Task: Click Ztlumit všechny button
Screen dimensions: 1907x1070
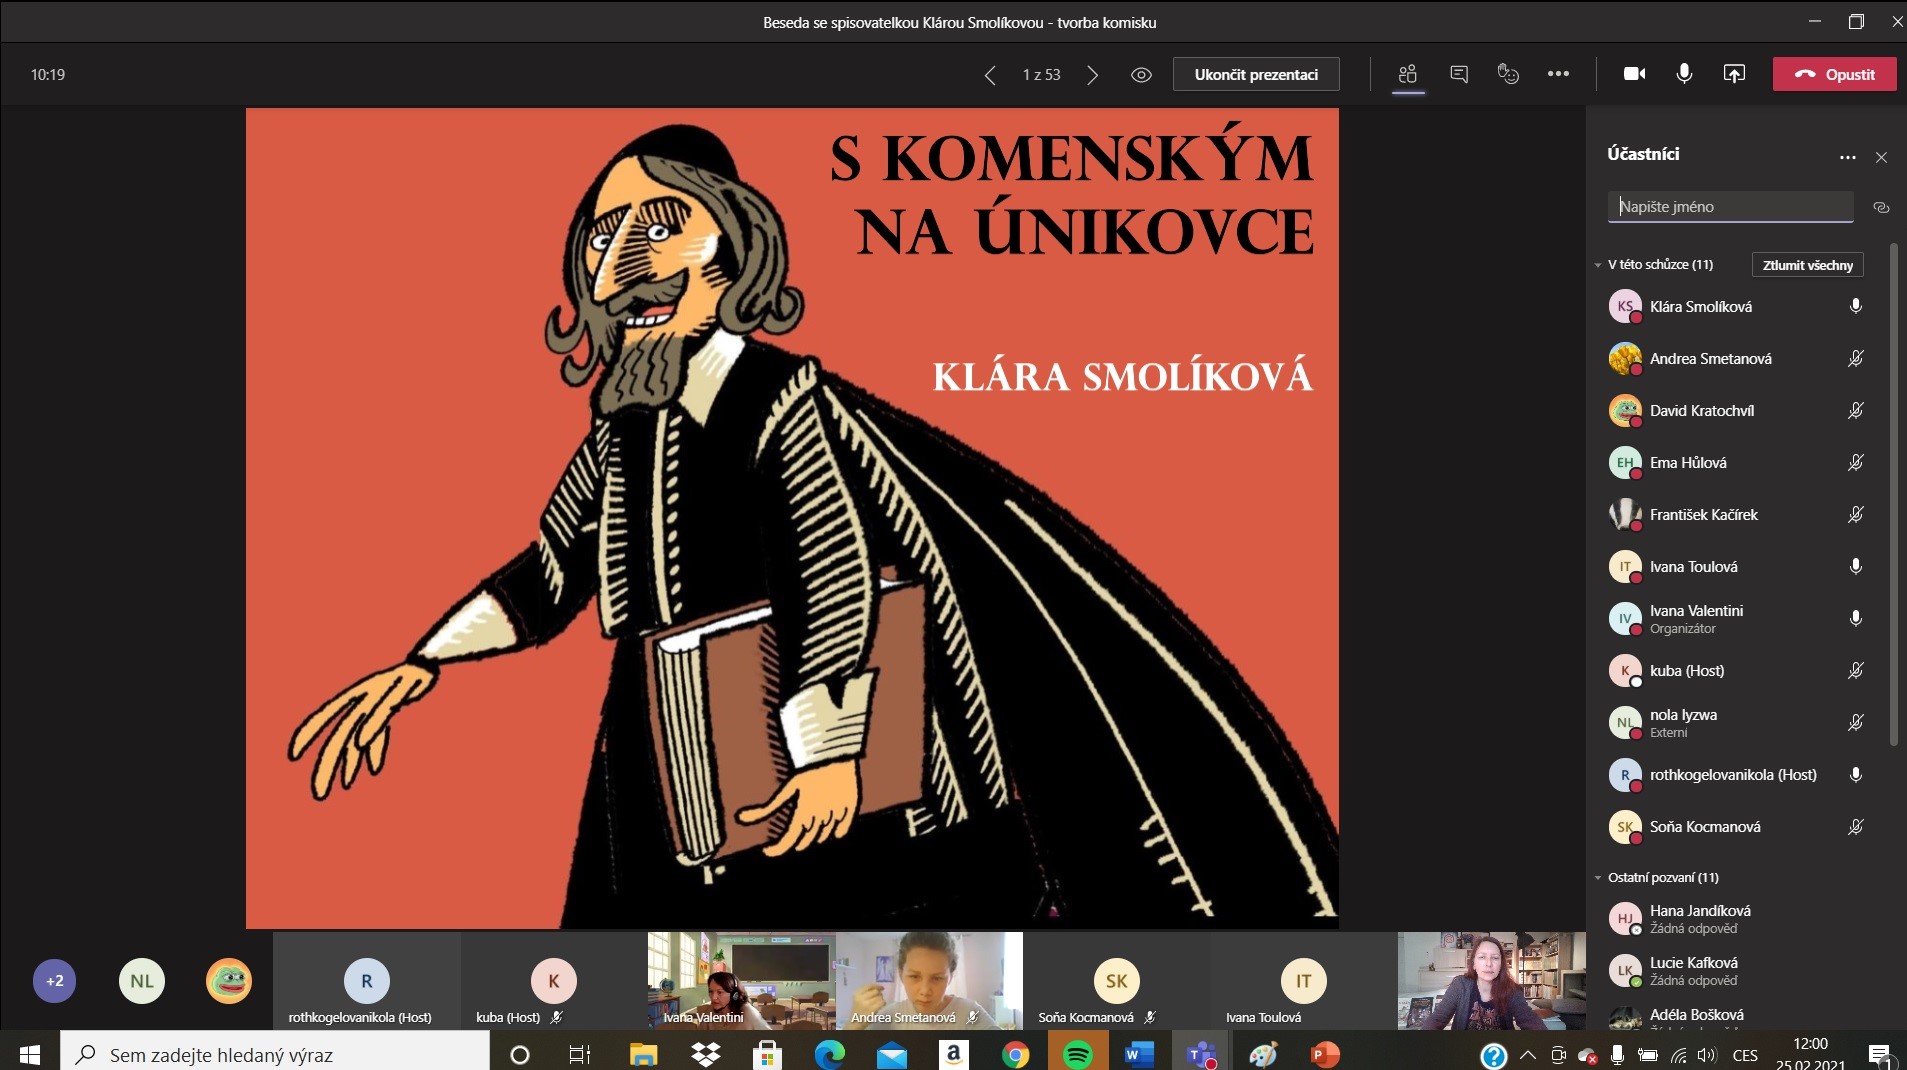Action: point(1807,265)
